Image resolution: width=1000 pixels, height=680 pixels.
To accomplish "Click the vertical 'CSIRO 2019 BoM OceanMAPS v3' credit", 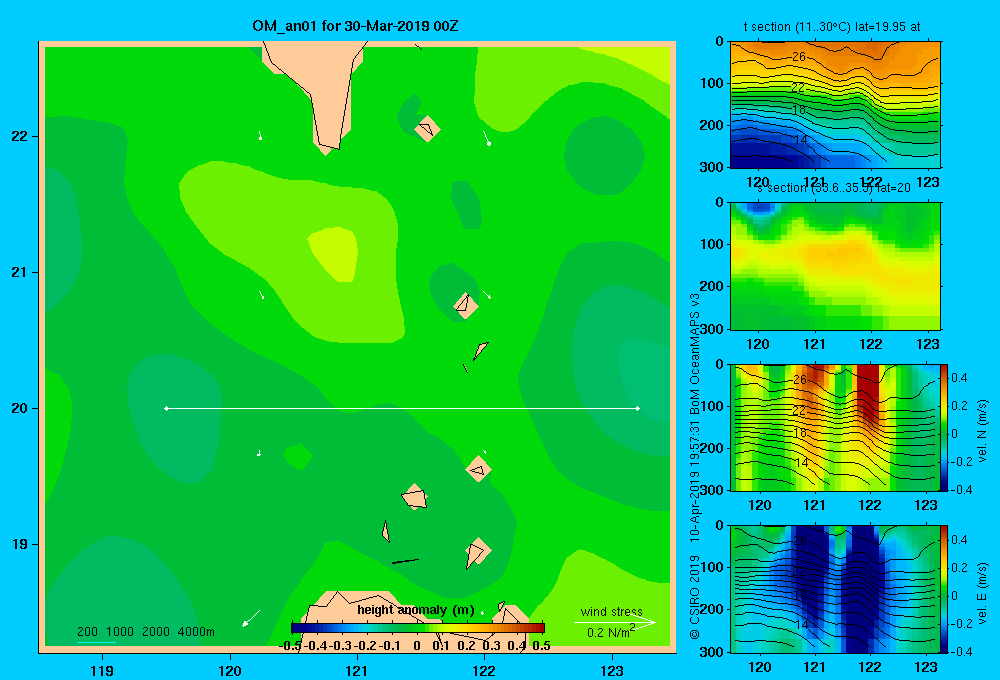I will point(695,466).
